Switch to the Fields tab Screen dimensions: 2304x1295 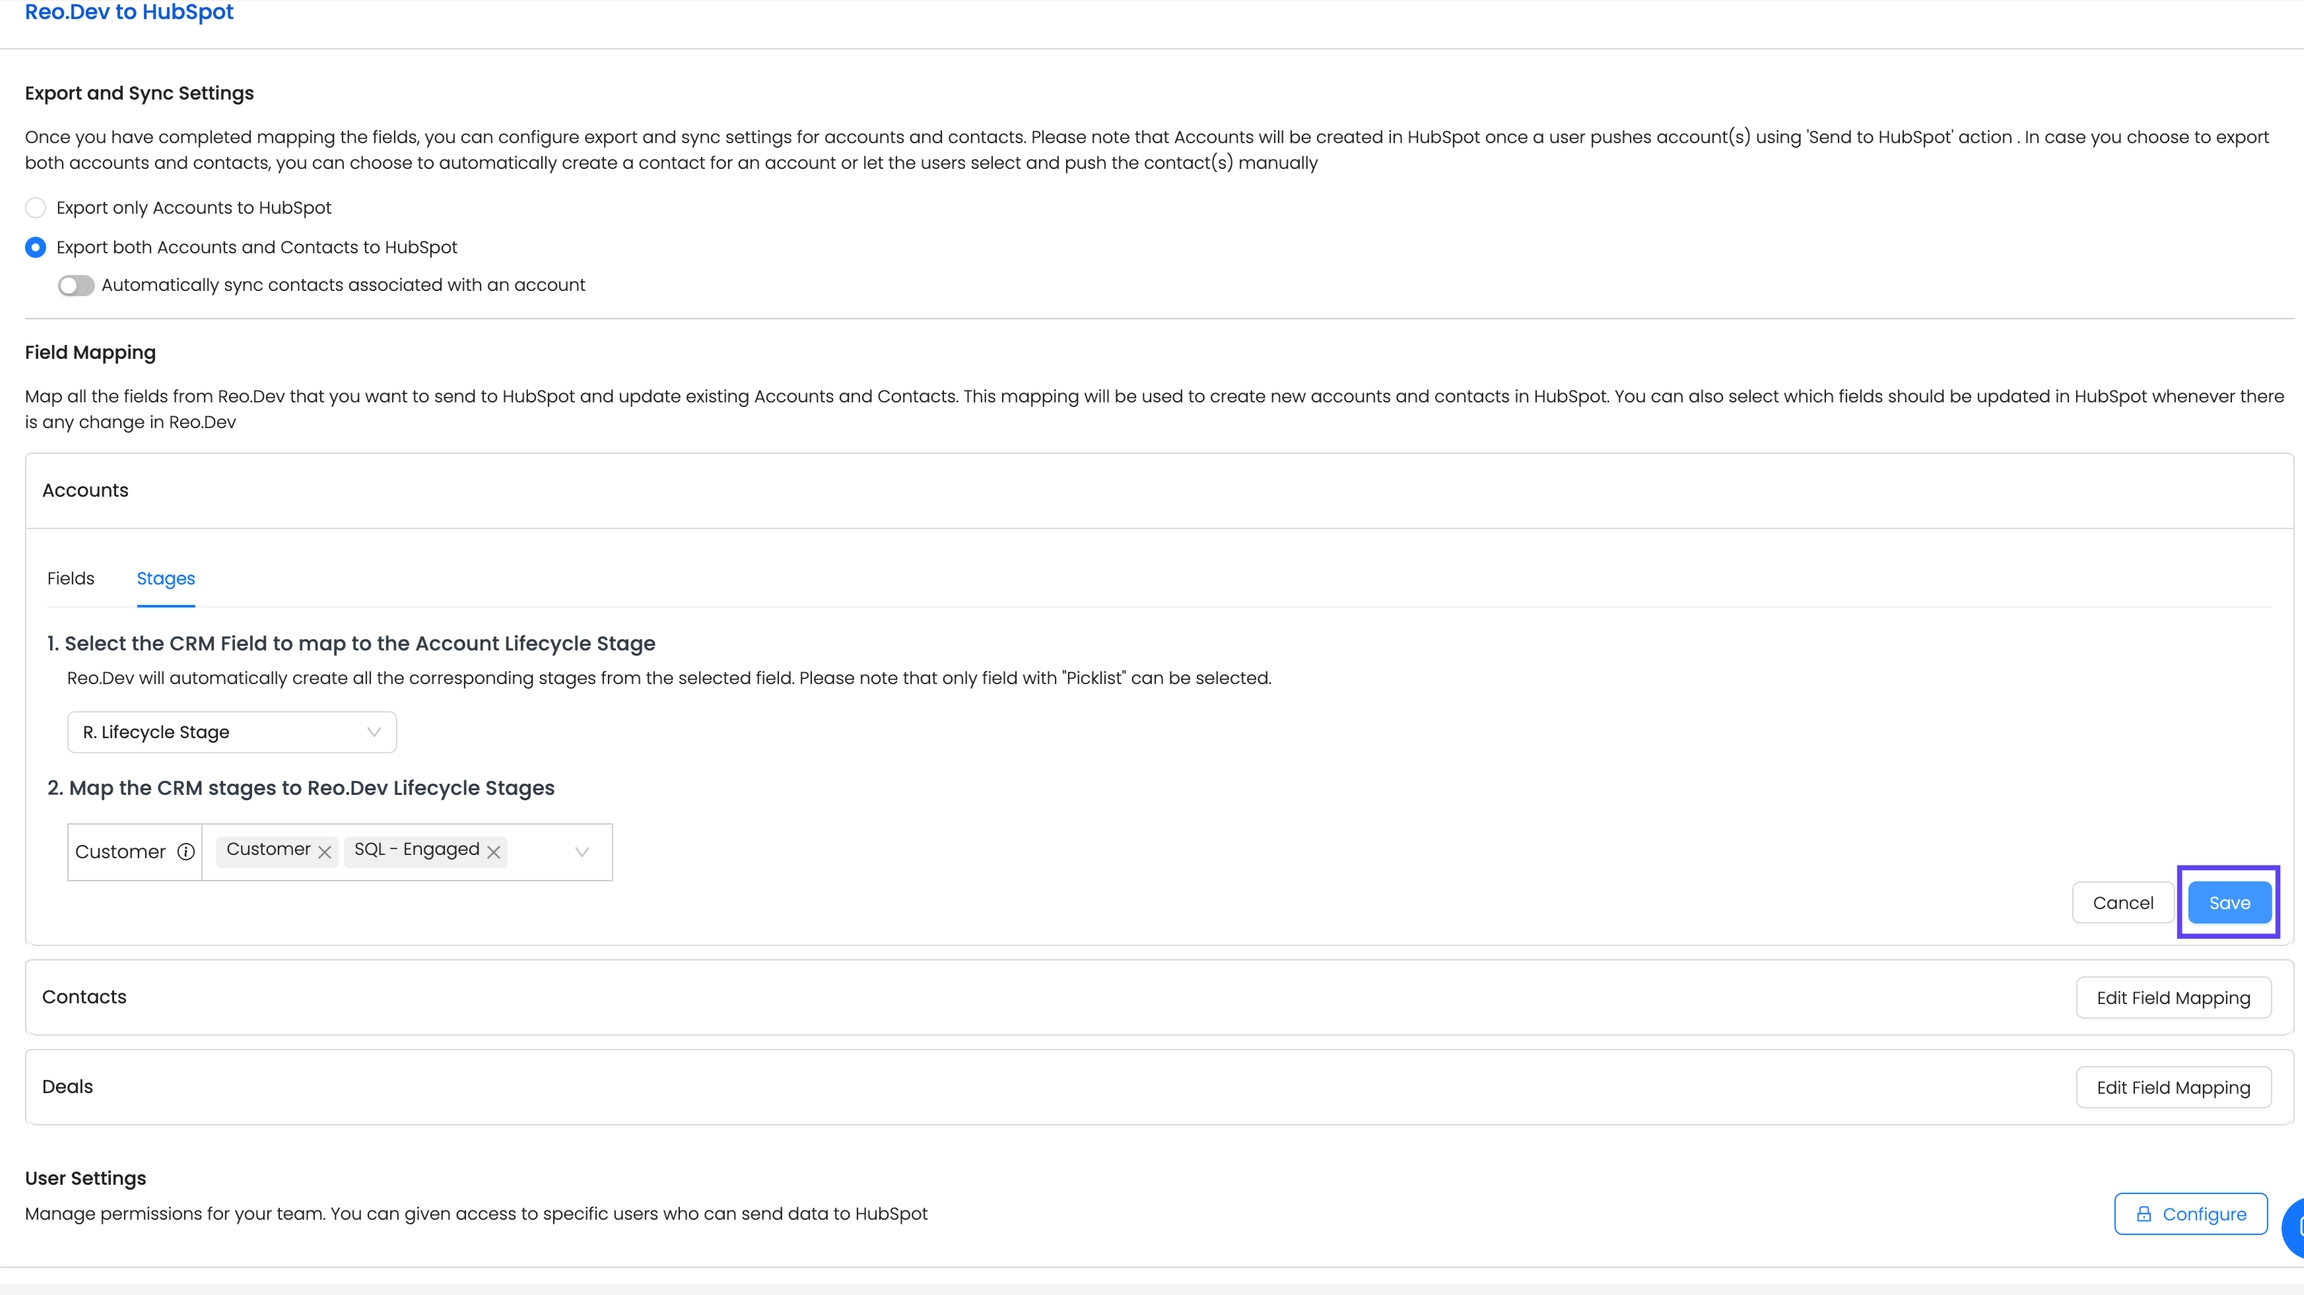coord(71,579)
